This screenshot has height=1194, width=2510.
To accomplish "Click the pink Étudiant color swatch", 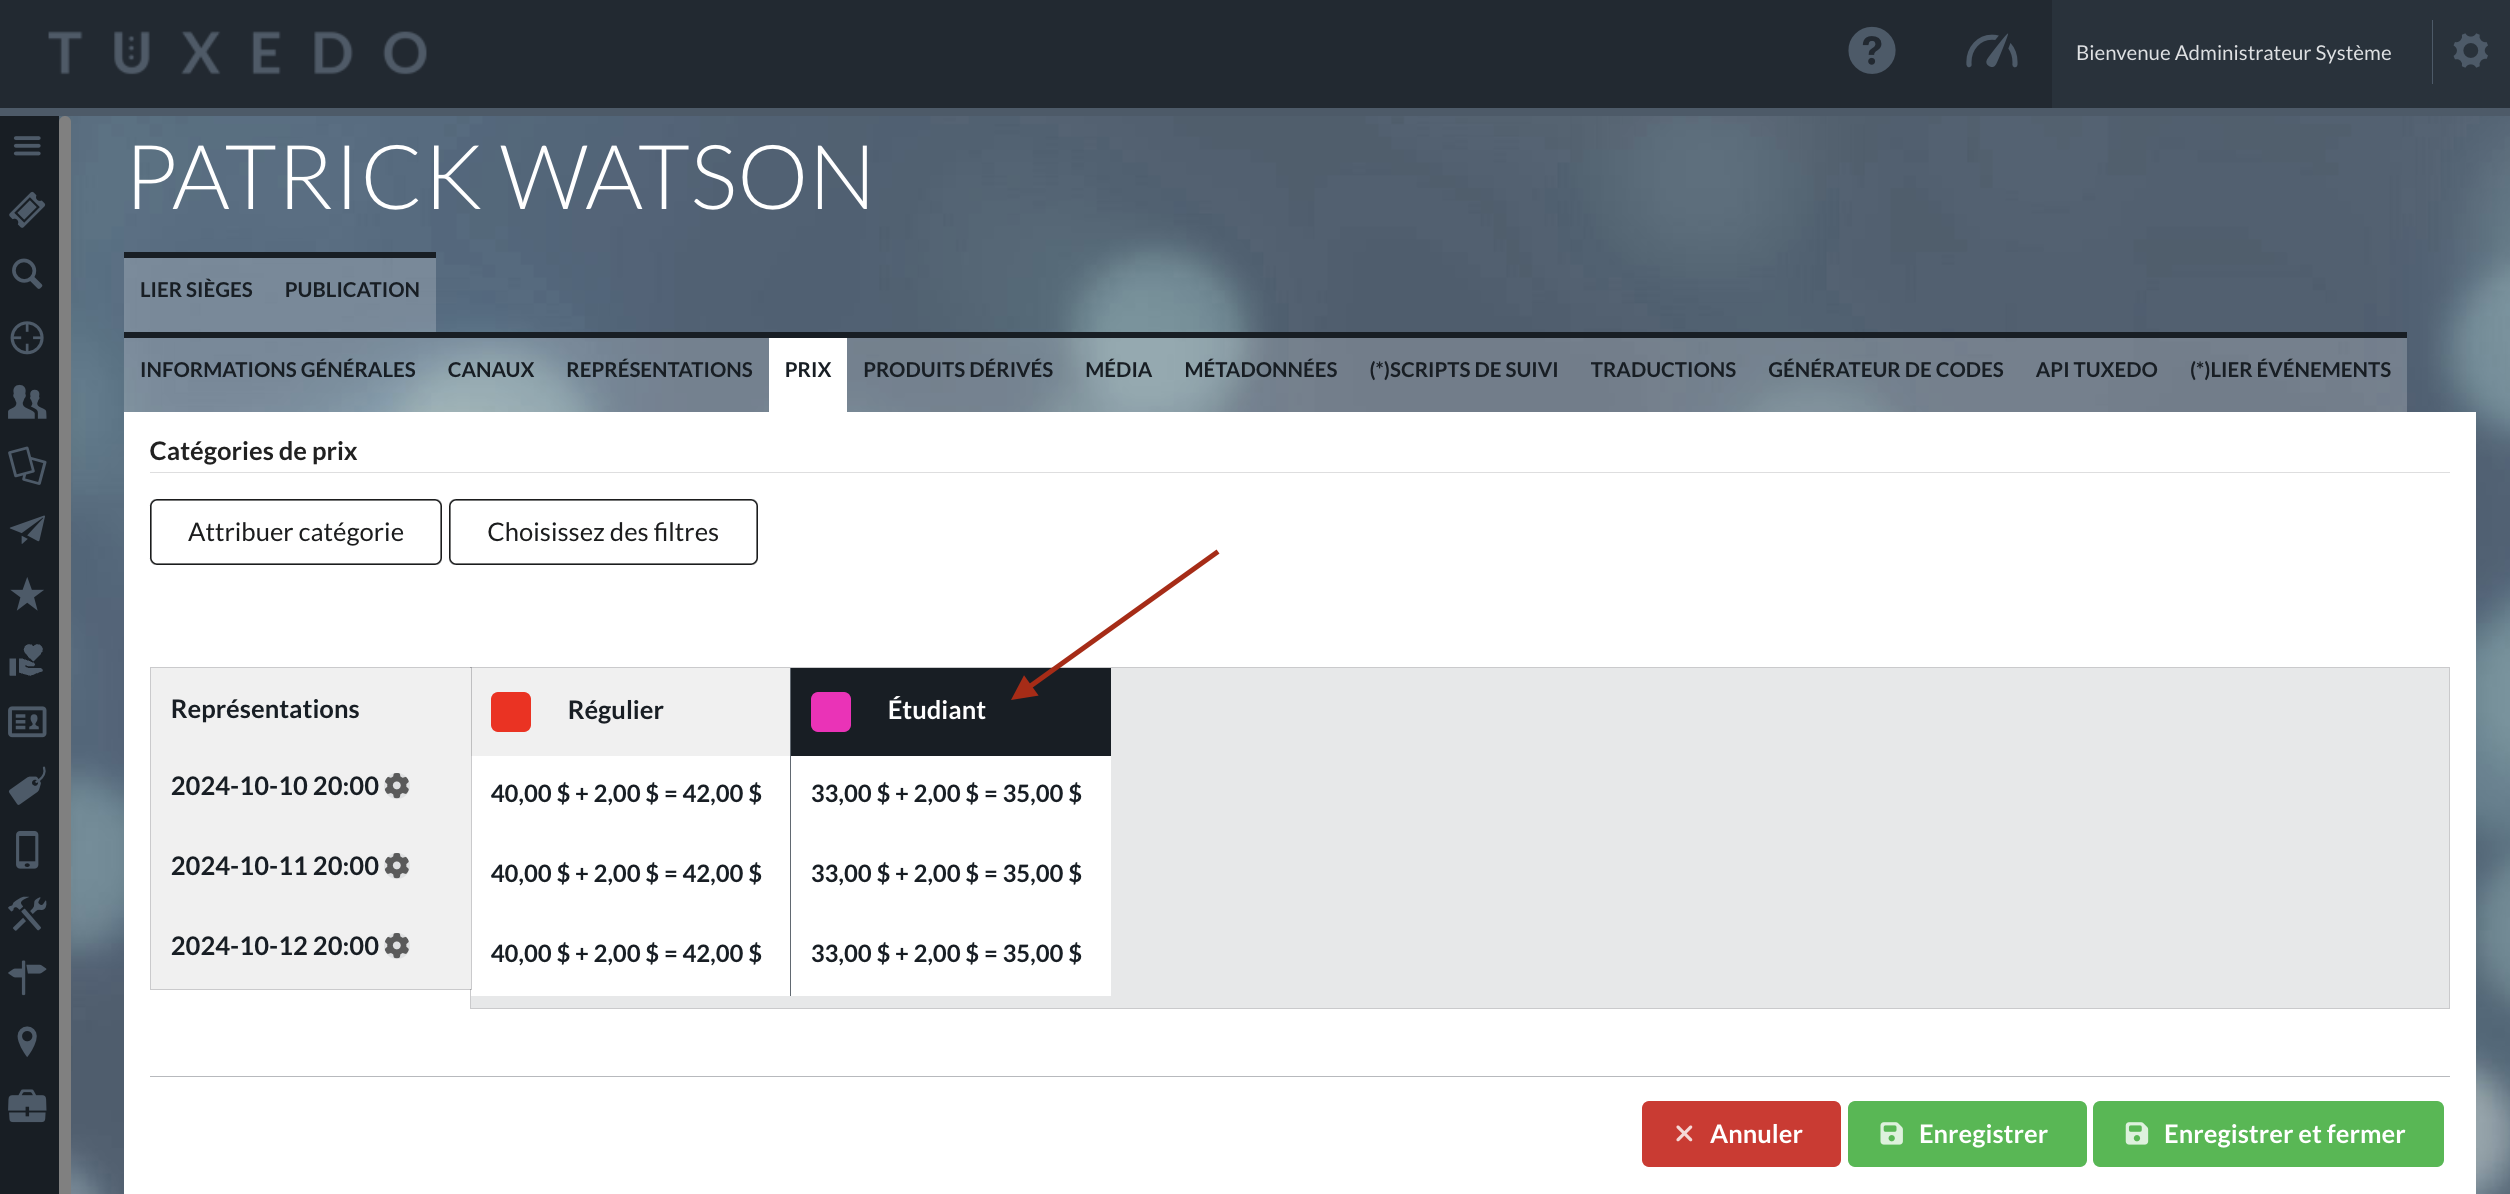I will click(831, 711).
